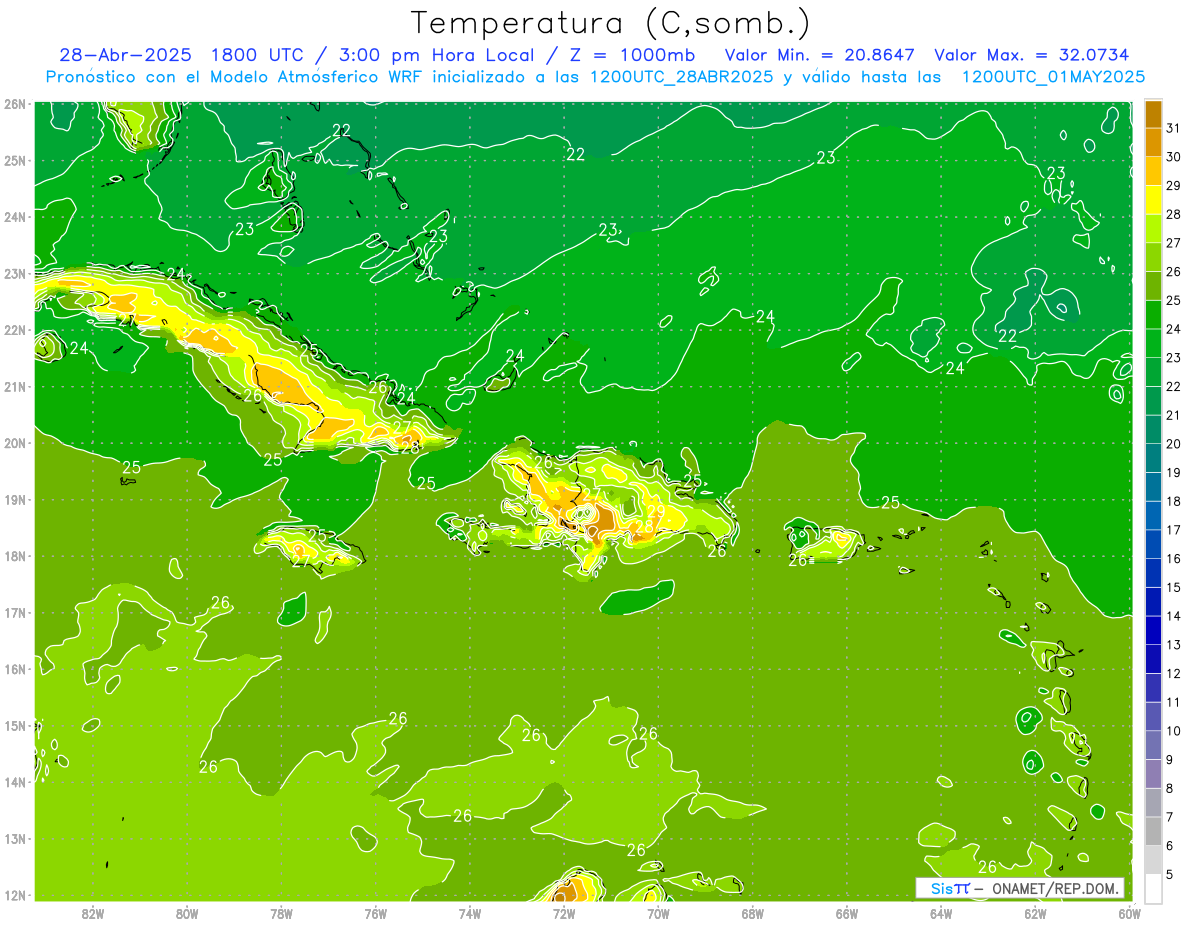Pick the yellow swatch between legend 28 and 29
The width and height of the screenshot is (1200, 927).
pos(1153,200)
